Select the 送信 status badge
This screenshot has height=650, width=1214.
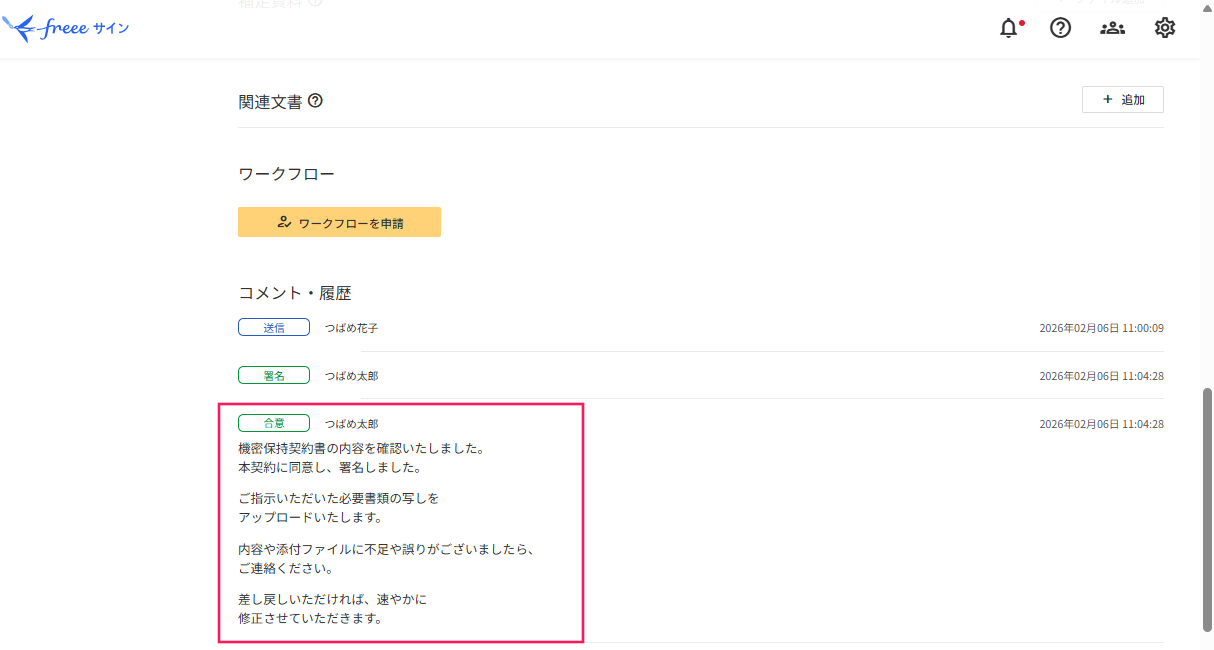pos(274,327)
